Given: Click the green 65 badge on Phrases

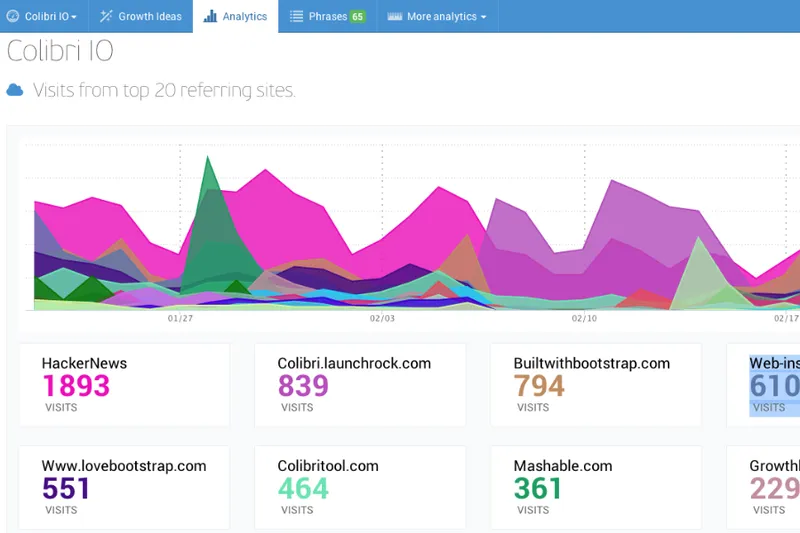Looking at the screenshot, I should point(358,16).
